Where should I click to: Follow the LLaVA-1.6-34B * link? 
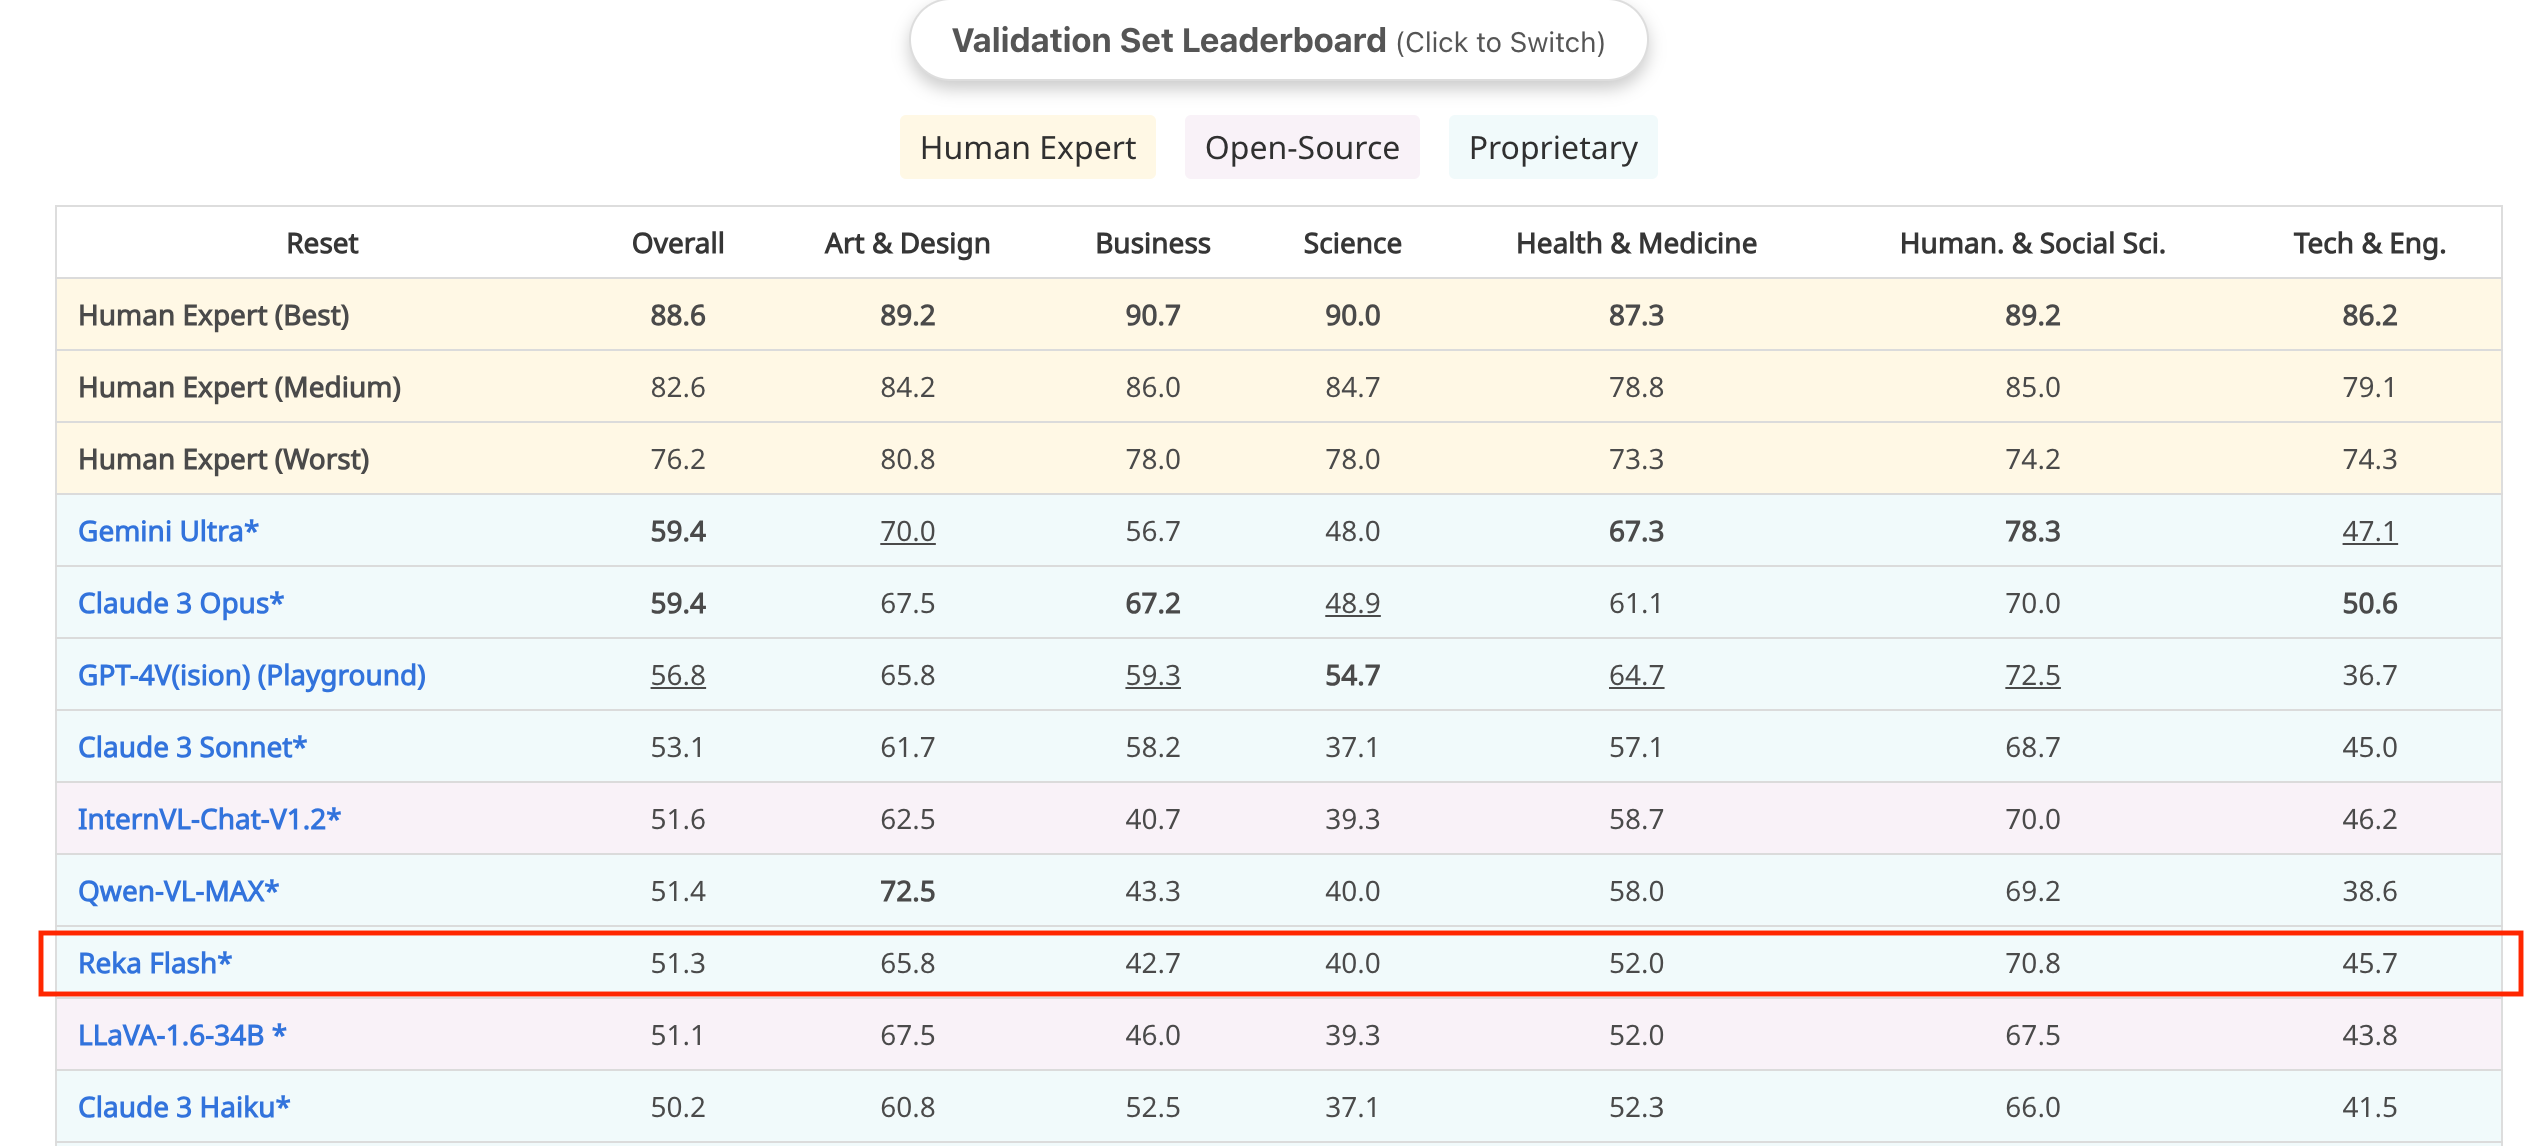click(x=182, y=1035)
